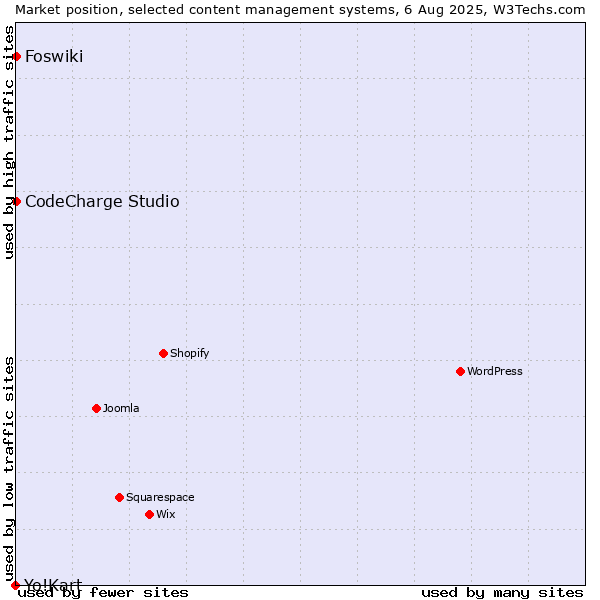600x600 pixels.
Task: Select the Shopify label text
Action: (189, 354)
